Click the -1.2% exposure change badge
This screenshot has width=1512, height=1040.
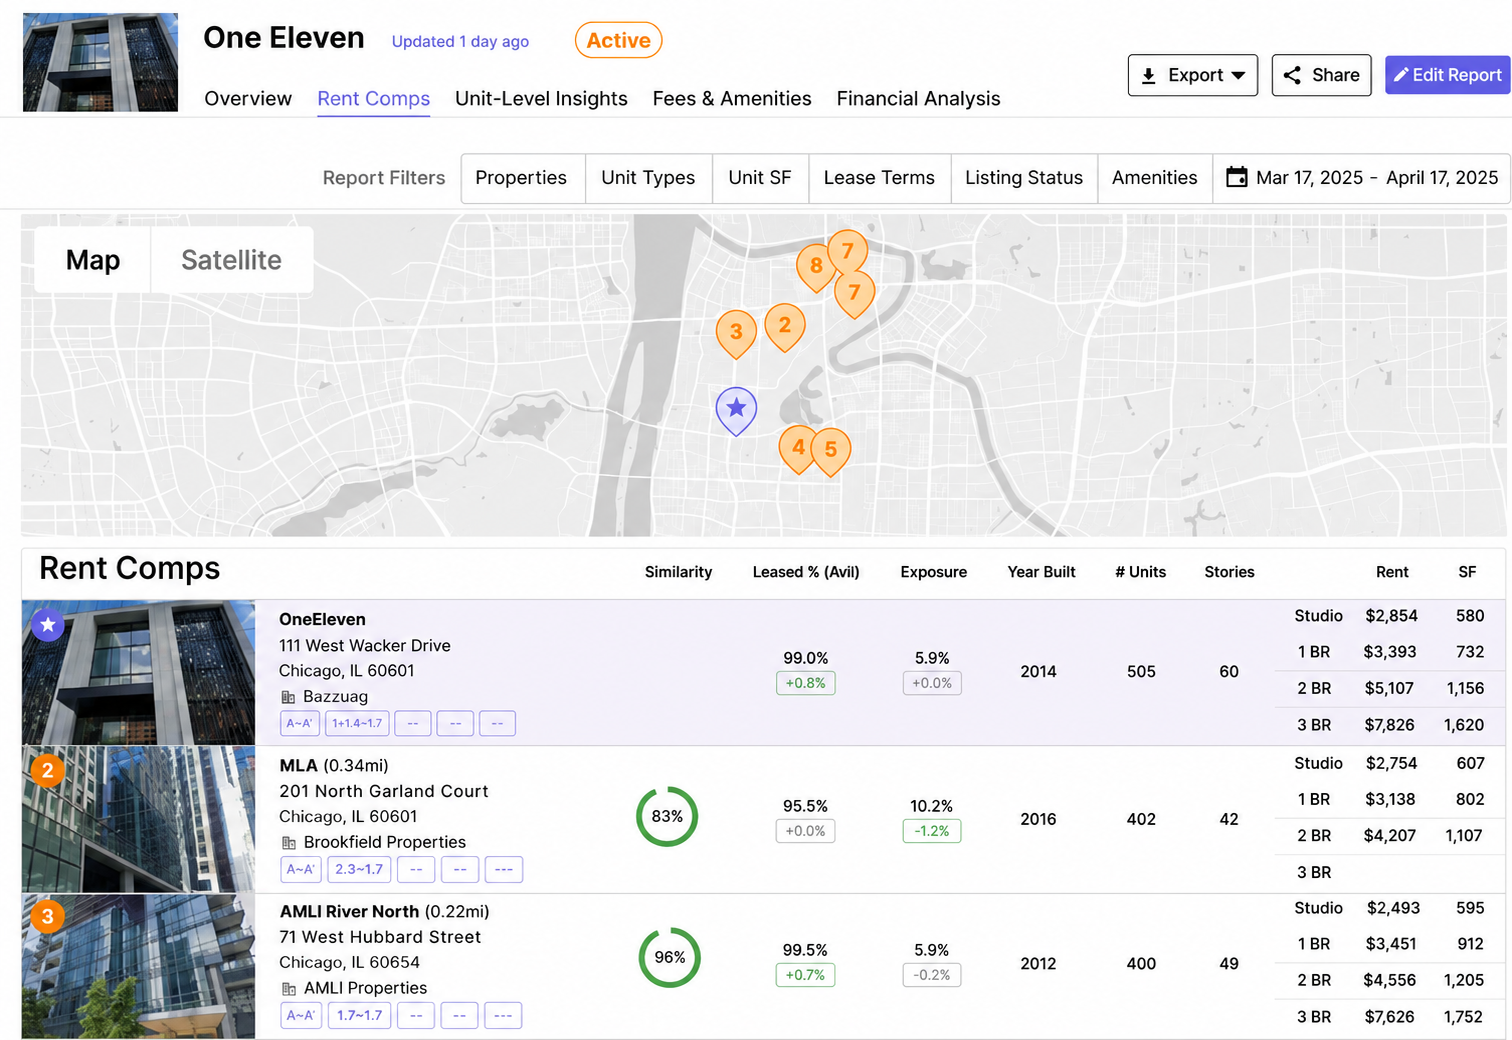coord(932,831)
